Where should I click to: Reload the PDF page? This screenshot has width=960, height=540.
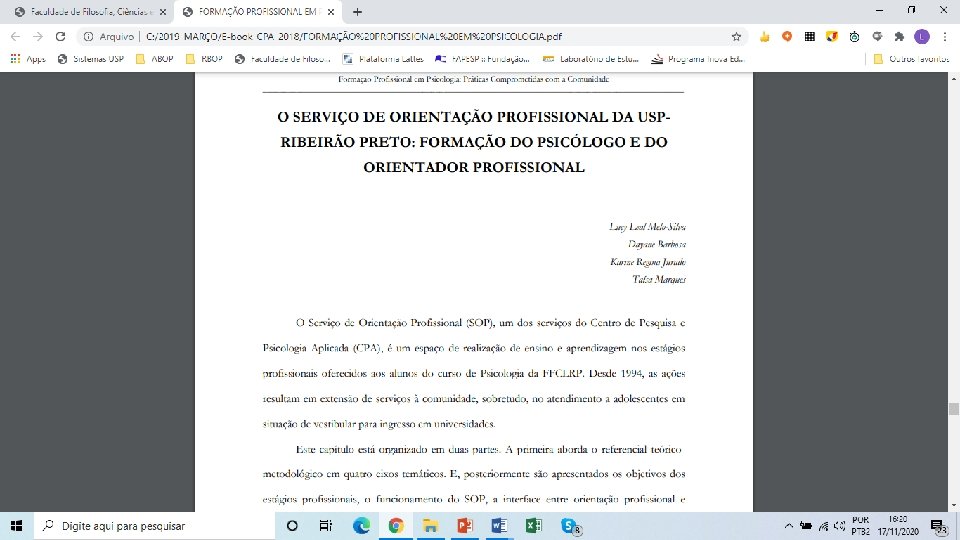[x=60, y=37]
